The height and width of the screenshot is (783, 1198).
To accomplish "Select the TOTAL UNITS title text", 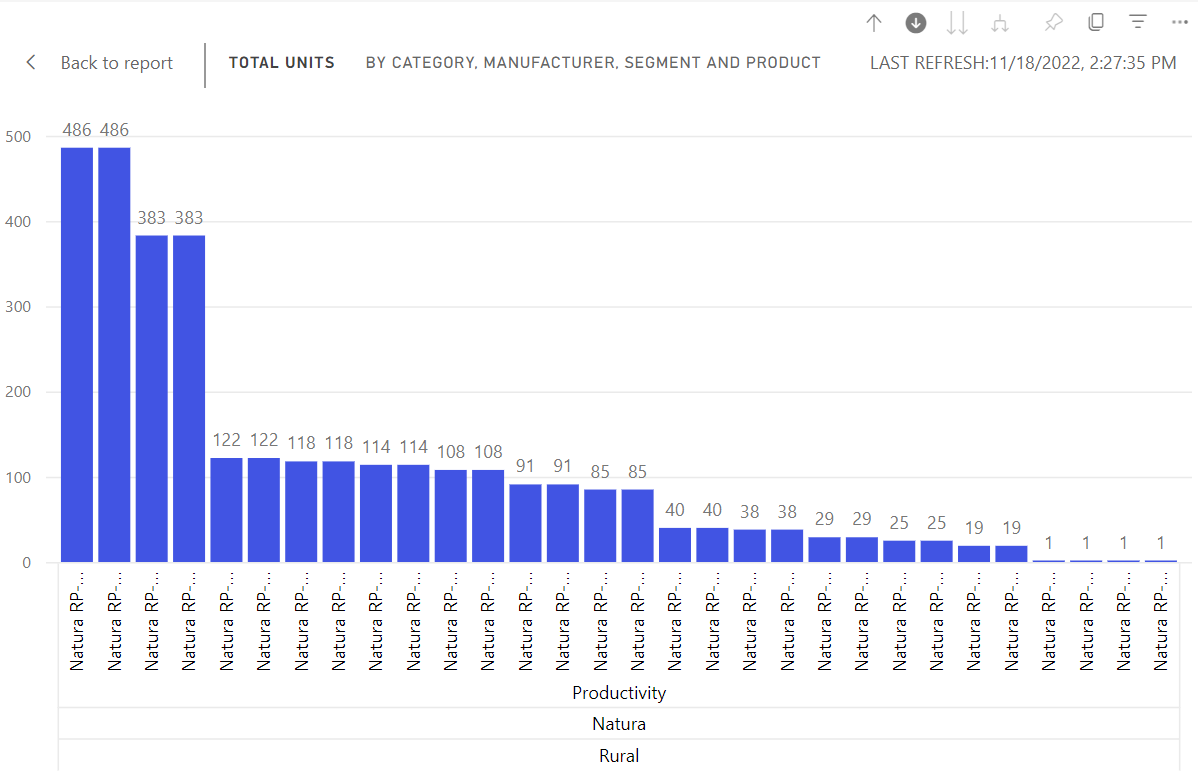I will [x=282, y=63].
